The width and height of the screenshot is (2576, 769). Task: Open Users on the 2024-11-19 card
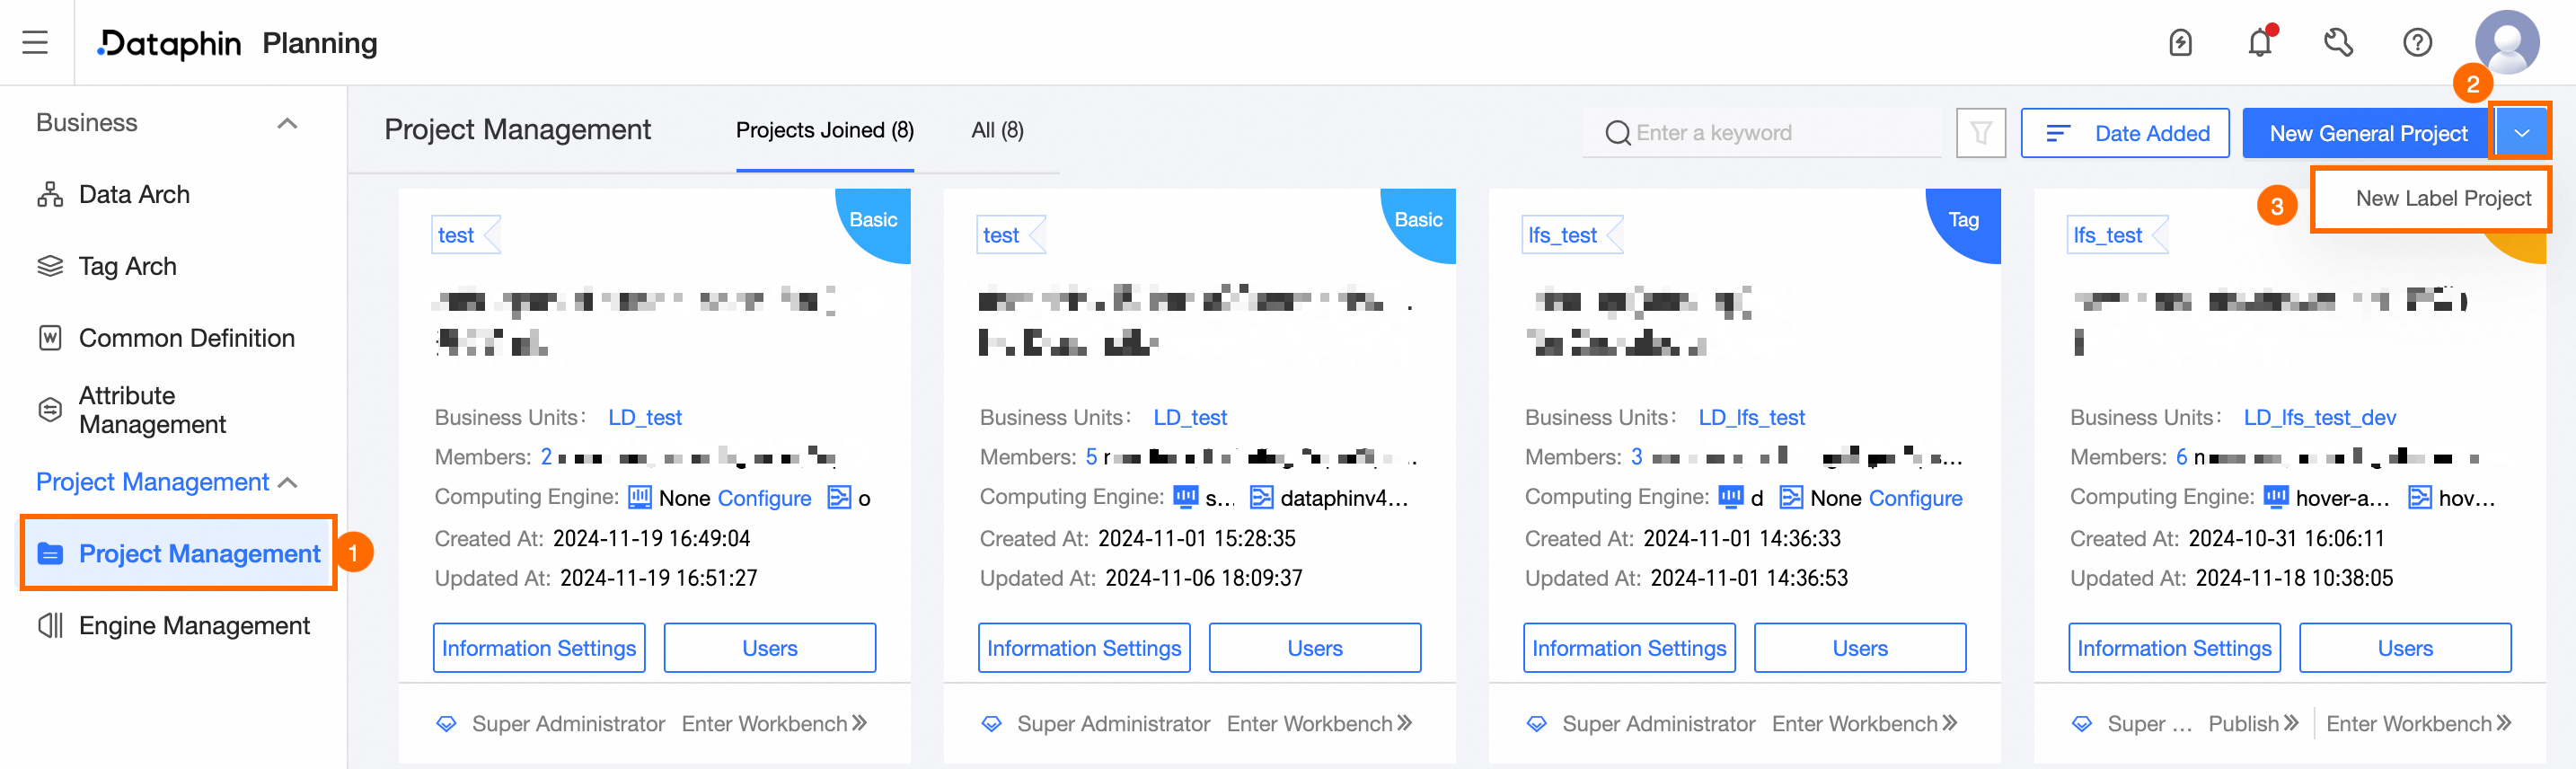click(769, 649)
